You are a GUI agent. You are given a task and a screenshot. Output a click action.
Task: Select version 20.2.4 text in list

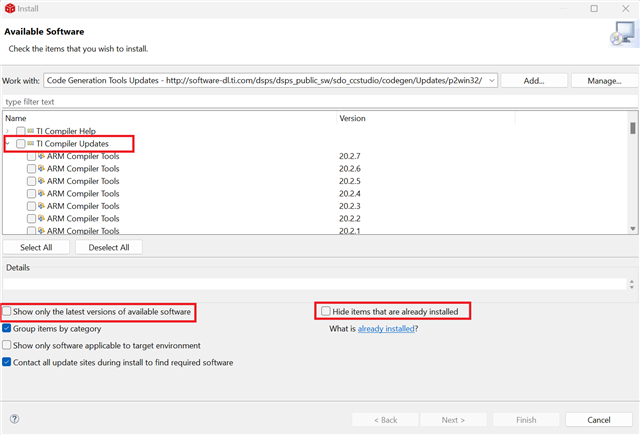350,193
